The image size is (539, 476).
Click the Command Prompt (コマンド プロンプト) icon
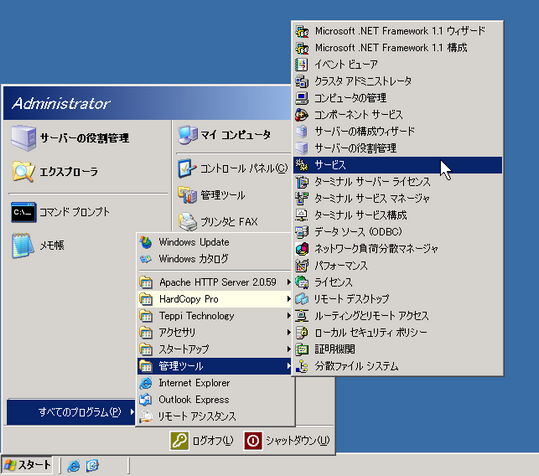click(23, 212)
